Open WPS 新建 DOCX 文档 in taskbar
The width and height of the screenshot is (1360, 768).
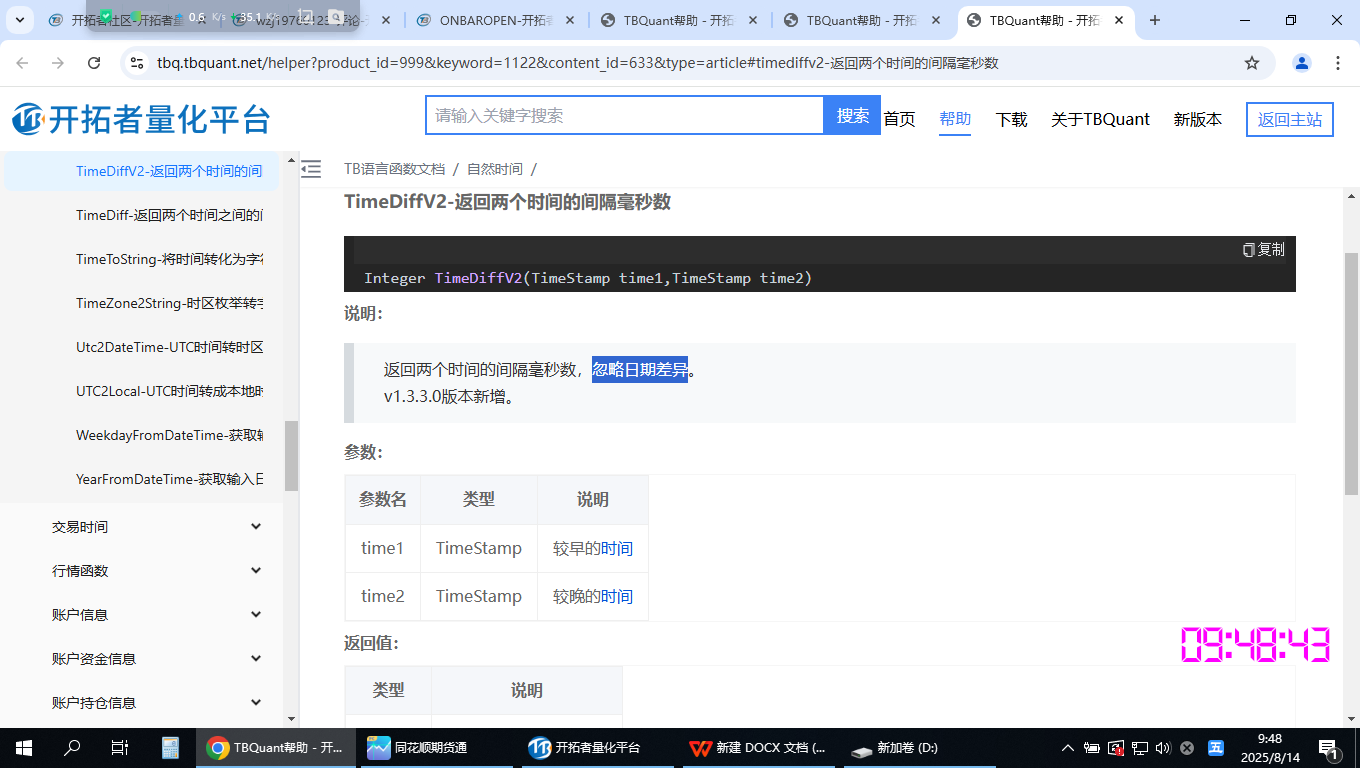758,747
